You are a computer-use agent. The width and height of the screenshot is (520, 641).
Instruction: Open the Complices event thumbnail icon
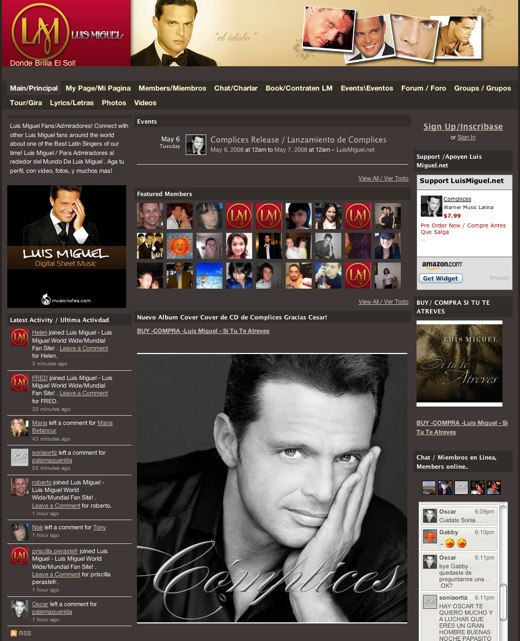(x=195, y=144)
